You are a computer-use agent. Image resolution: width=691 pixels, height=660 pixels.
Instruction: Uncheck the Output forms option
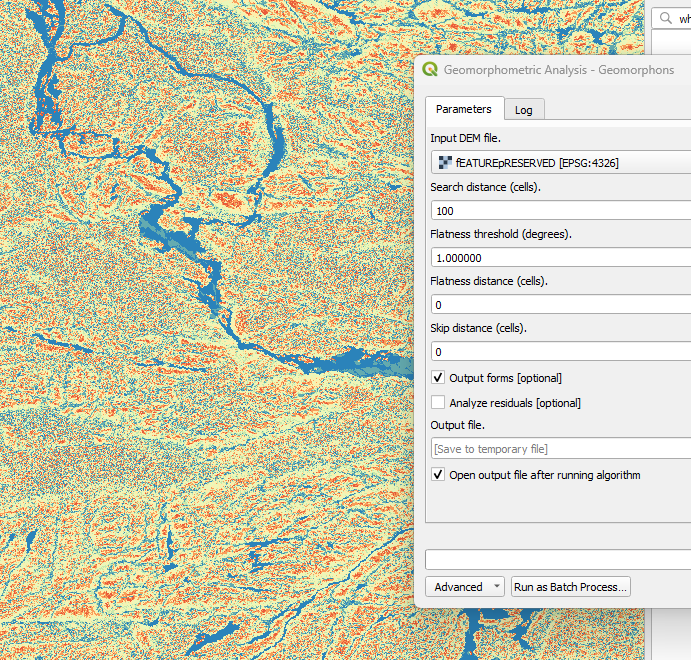tap(438, 377)
